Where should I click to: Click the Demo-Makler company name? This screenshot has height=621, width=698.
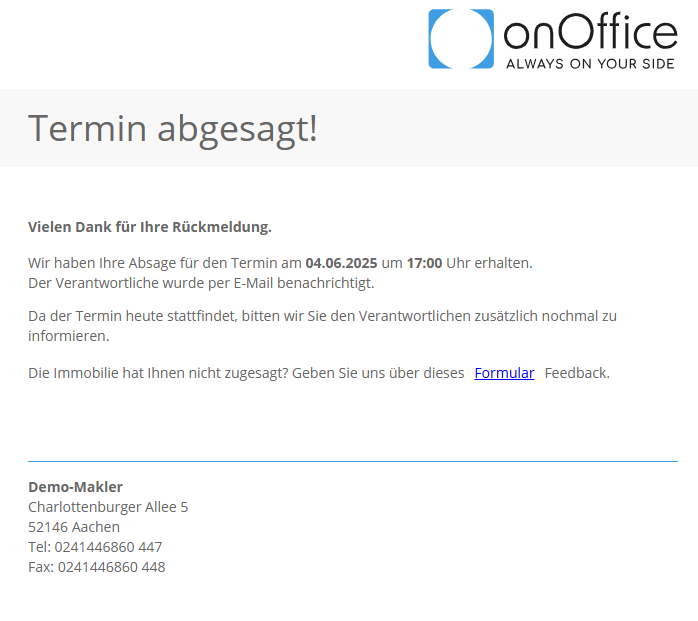tap(75, 487)
